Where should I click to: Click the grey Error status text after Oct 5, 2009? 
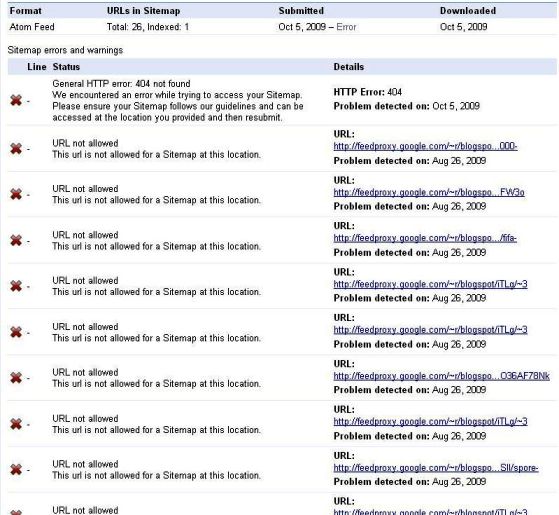coord(346,27)
